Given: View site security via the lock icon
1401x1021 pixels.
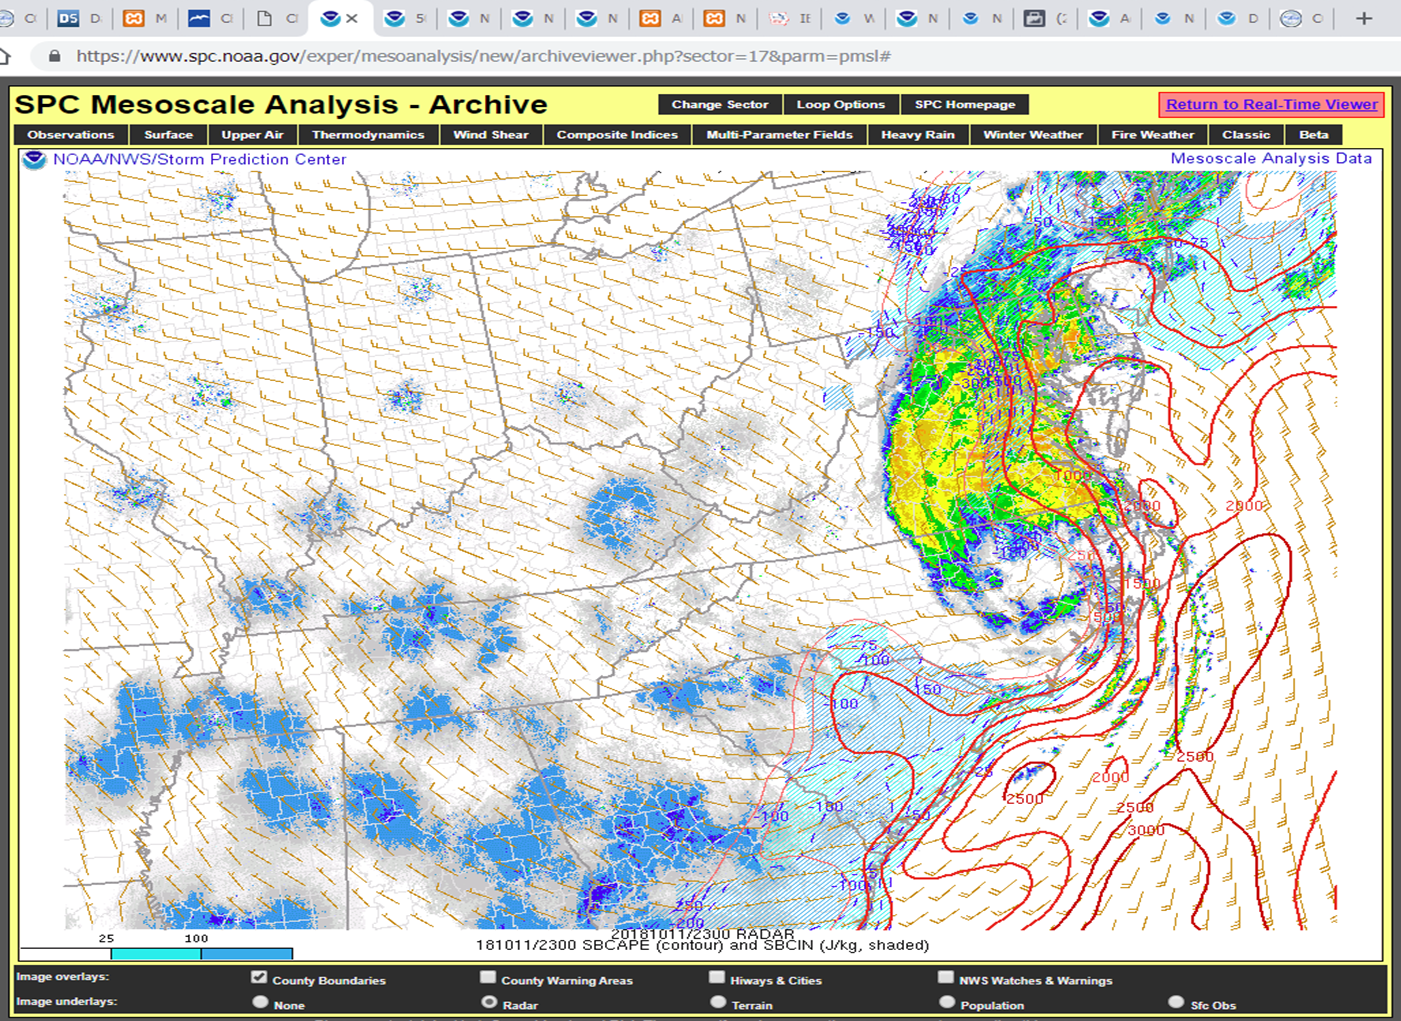Looking at the screenshot, I should [x=54, y=57].
